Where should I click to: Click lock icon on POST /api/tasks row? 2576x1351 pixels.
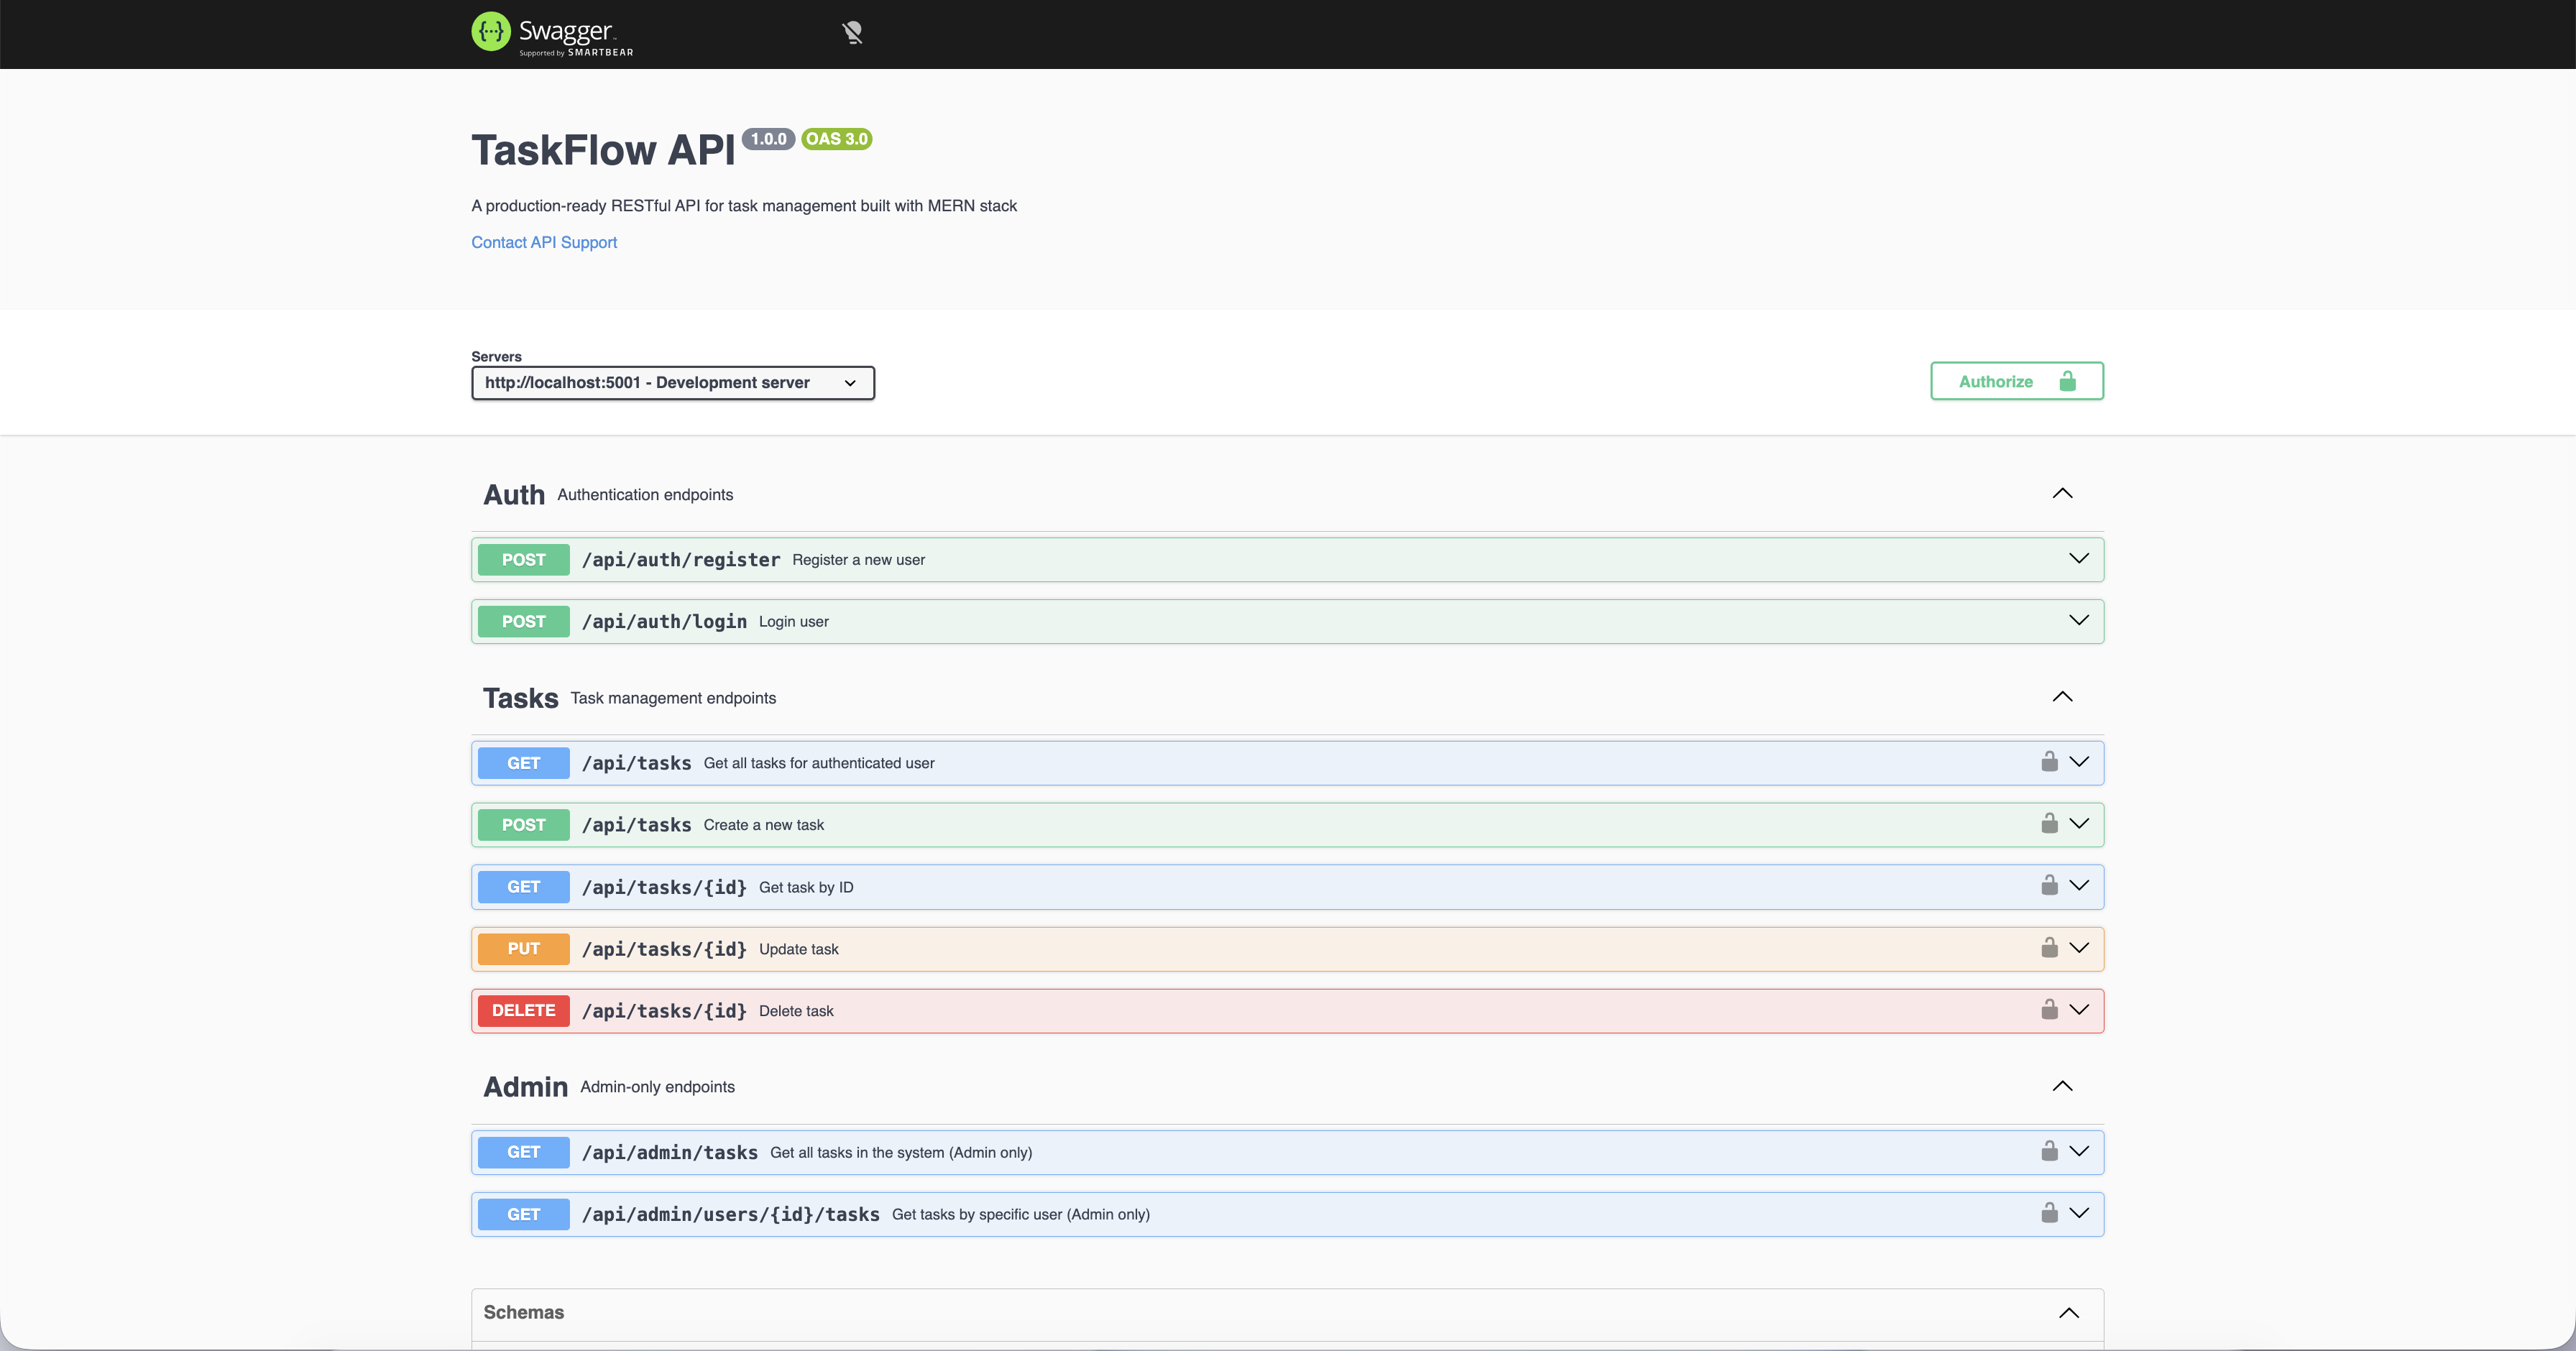pyautogui.click(x=2049, y=824)
